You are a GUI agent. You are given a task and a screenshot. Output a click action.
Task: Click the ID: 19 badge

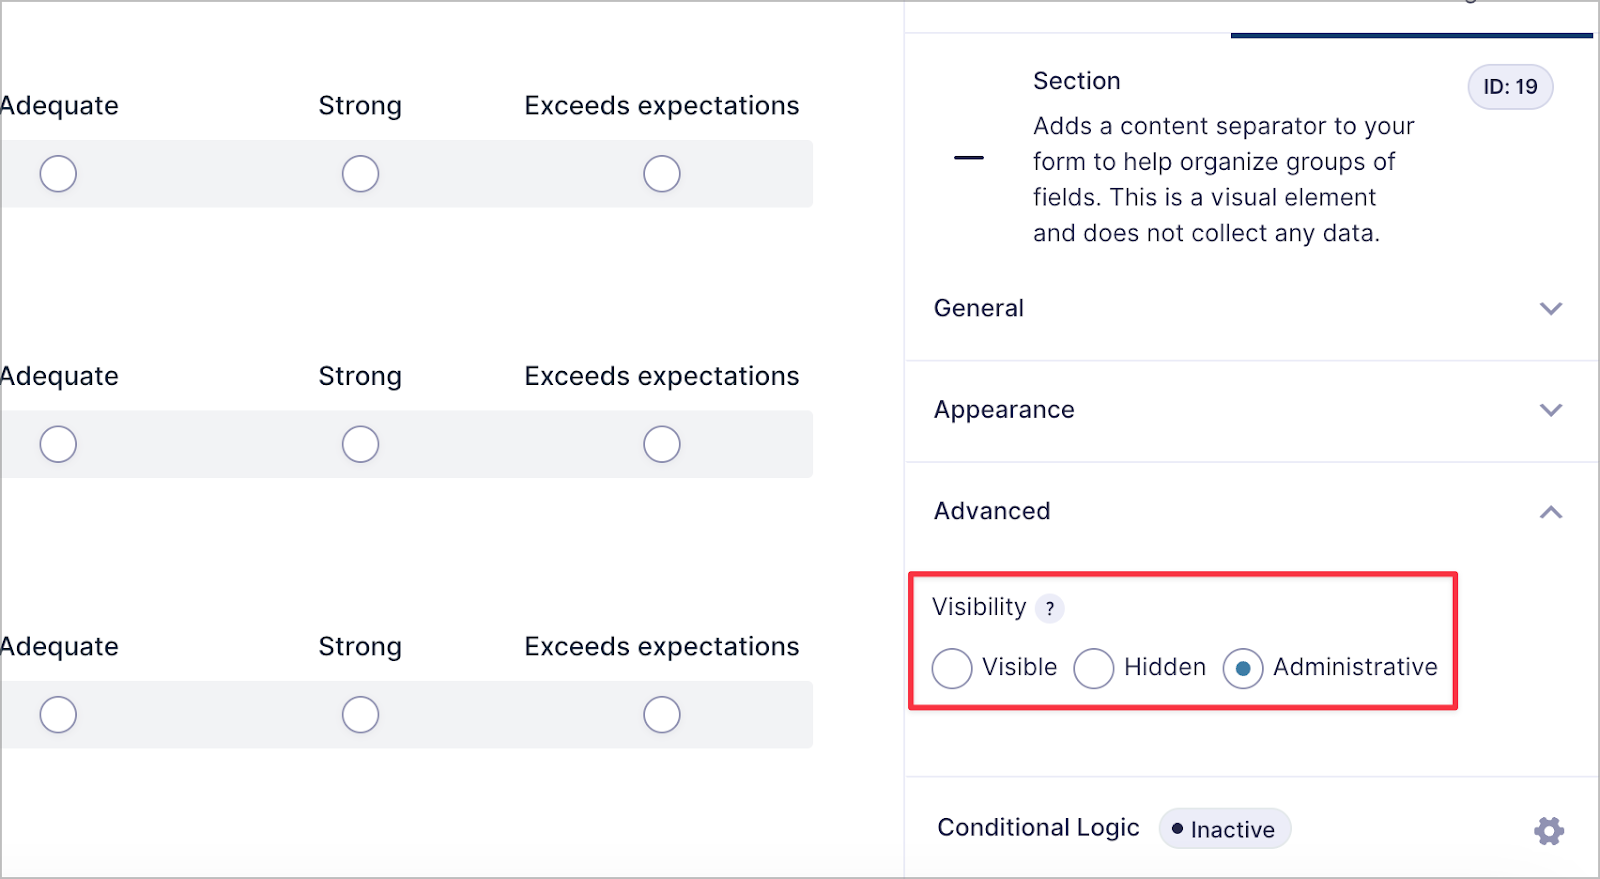[x=1509, y=87]
